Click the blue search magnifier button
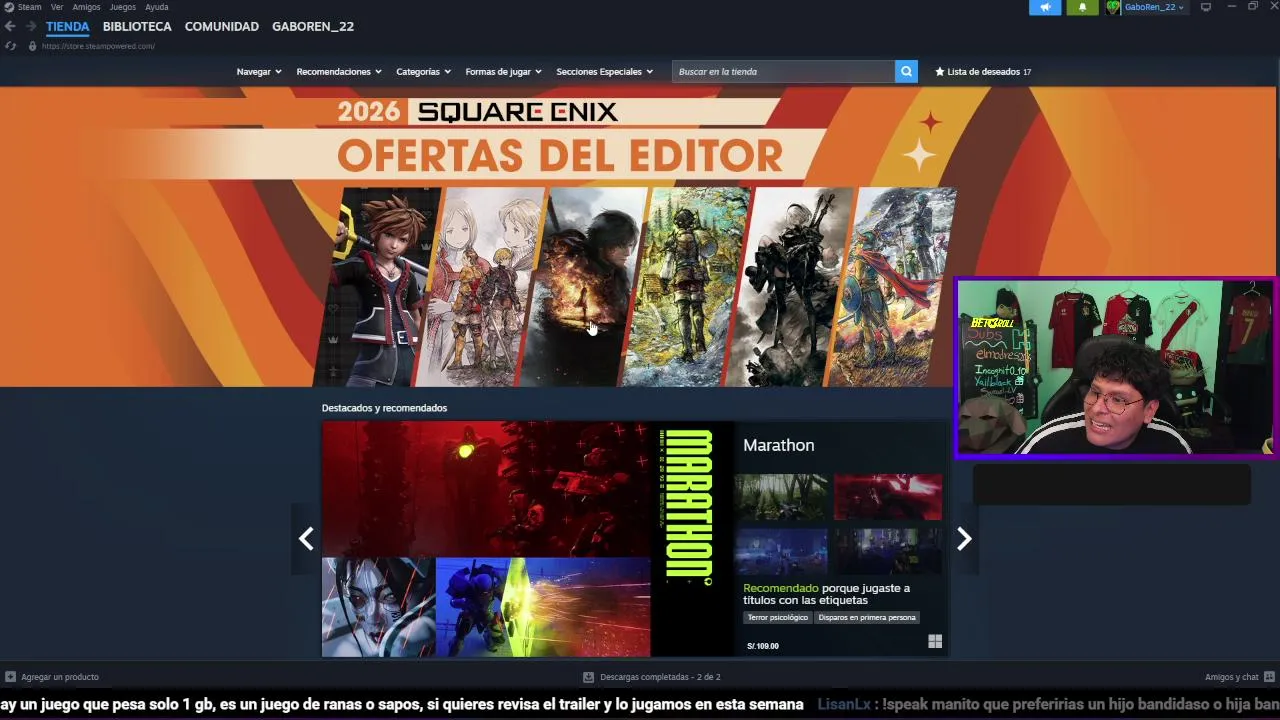This screenshot has height=720, width=1280. (x=906, y=71)
